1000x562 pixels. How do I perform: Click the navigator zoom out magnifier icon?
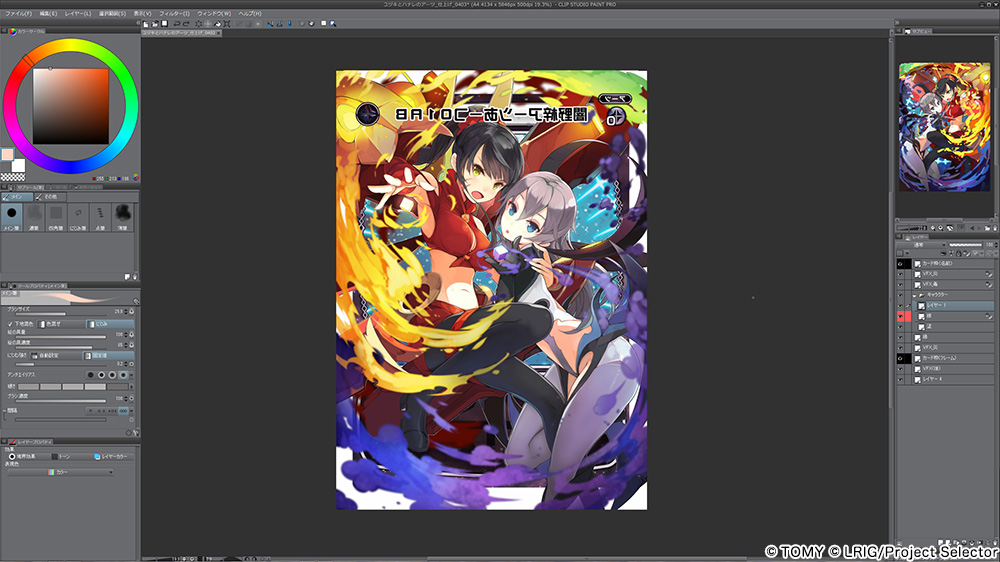point(933,228)
